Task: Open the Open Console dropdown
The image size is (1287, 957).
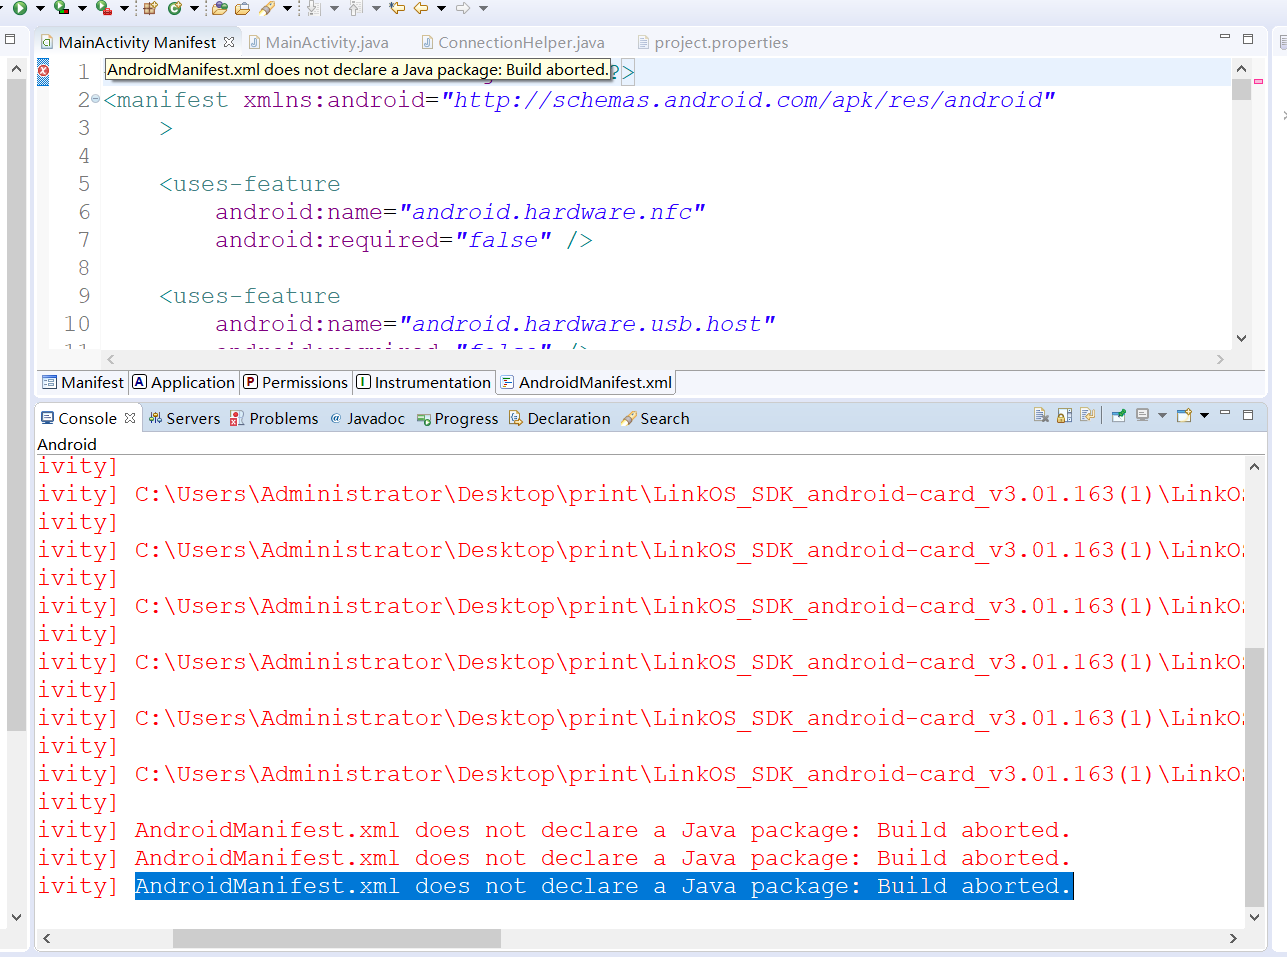Action: 1203,415
